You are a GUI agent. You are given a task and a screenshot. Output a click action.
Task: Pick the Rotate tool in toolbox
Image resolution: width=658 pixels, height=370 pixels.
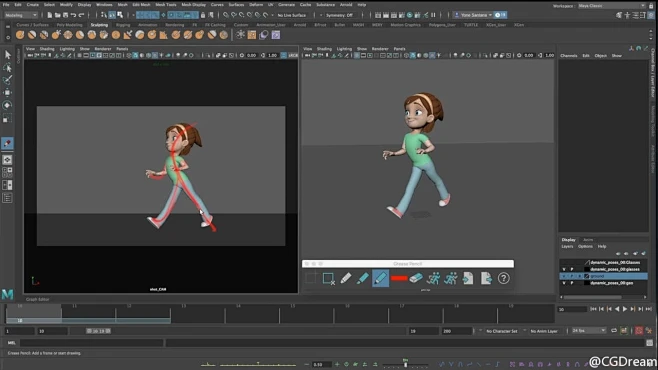(7, 105)
